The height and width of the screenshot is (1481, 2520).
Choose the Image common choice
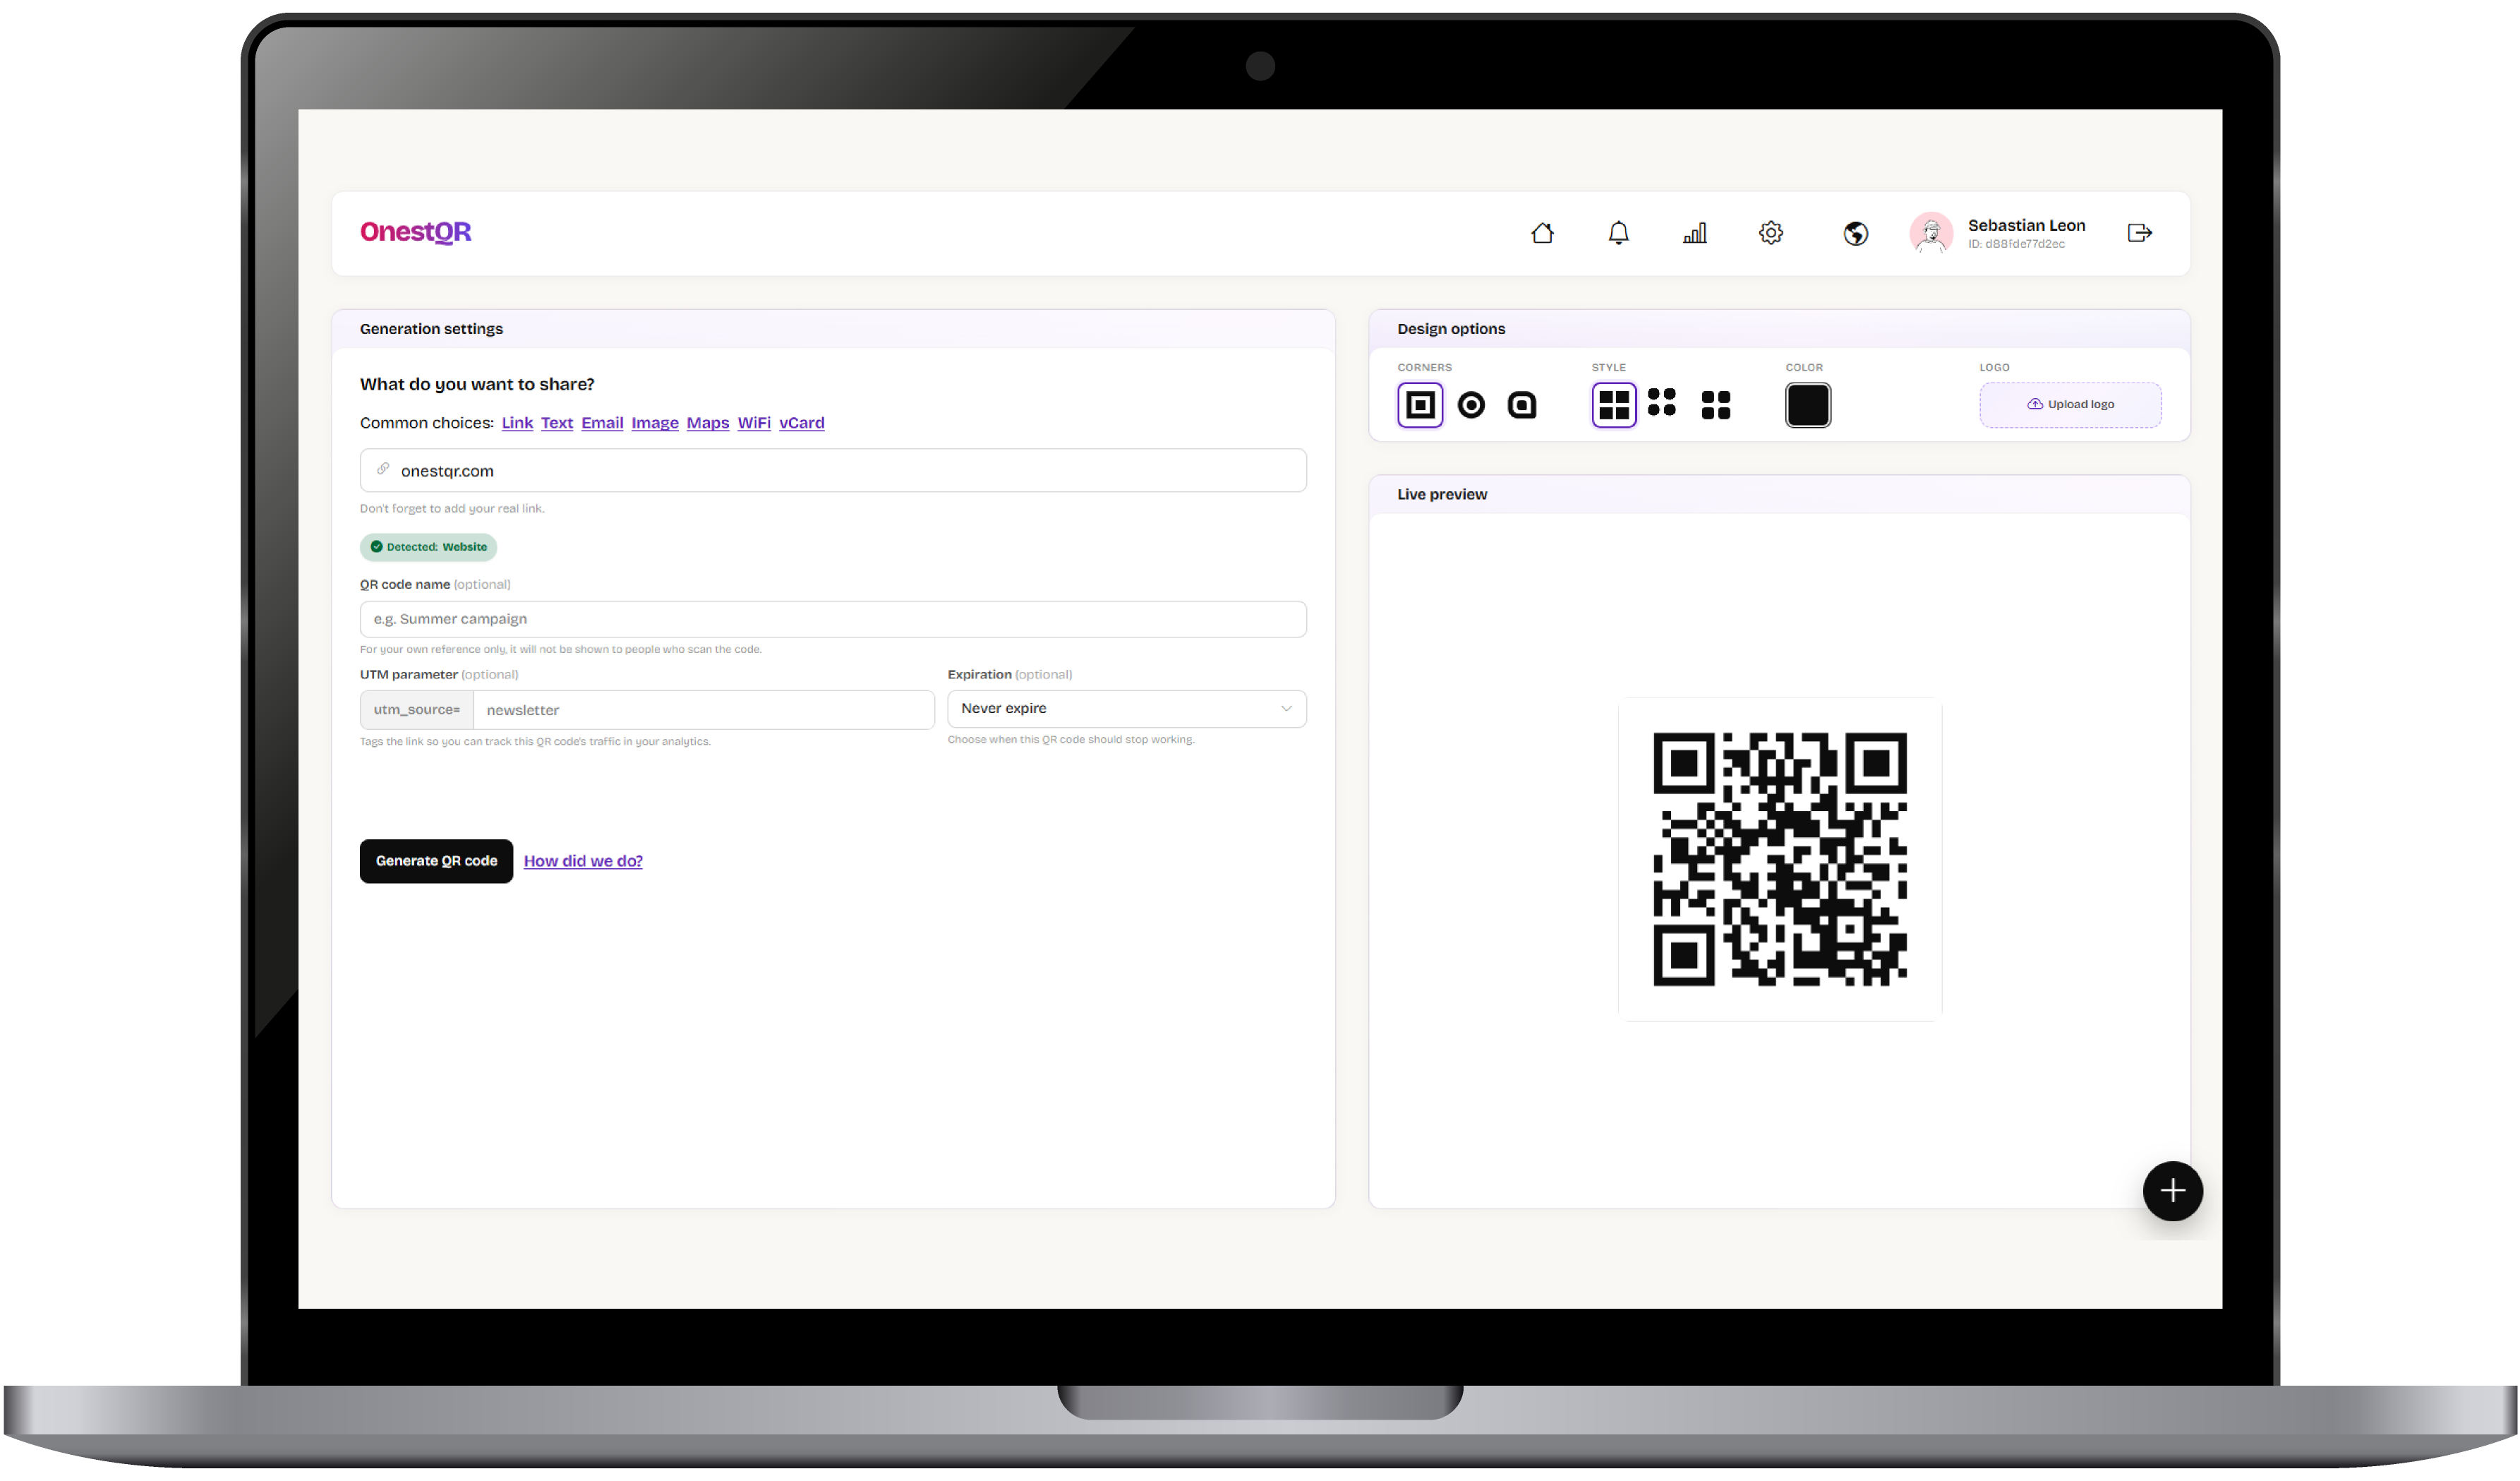pos(655,423)
